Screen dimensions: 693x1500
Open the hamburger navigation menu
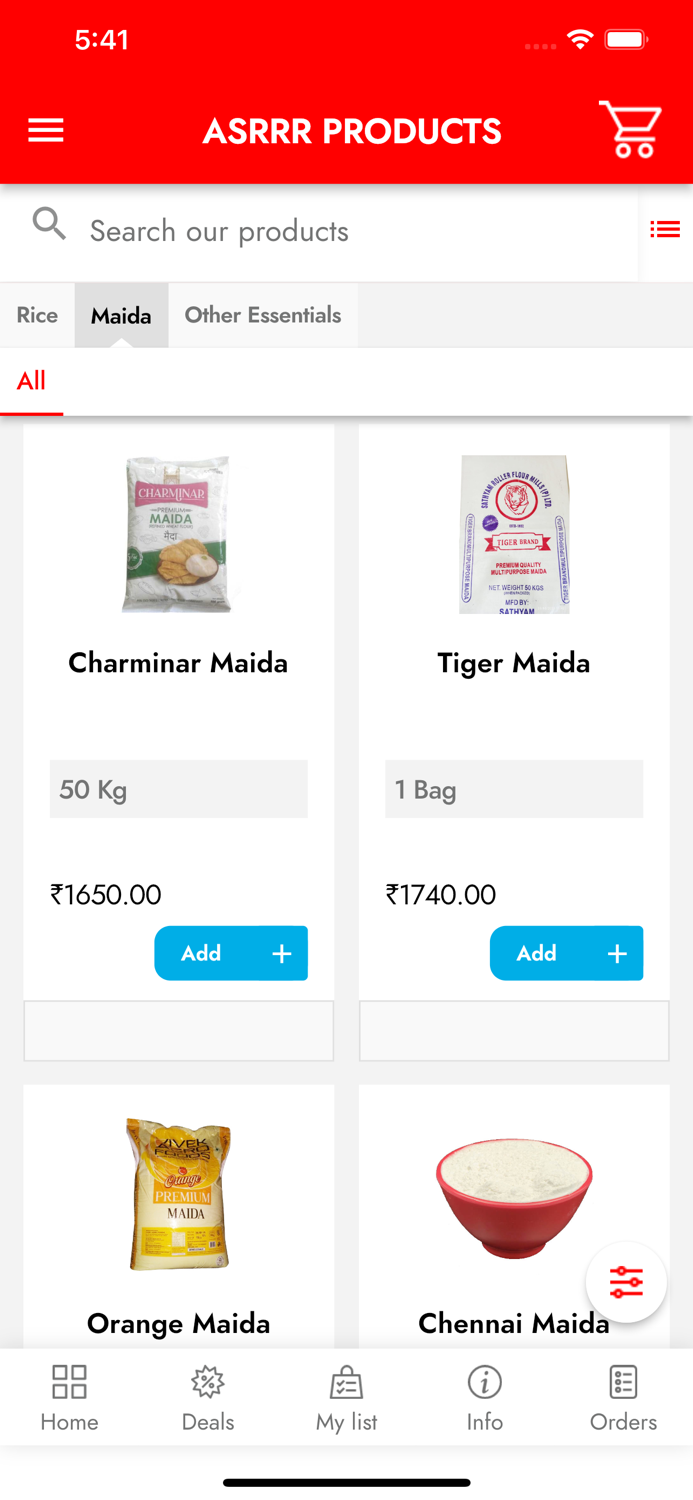click(x=45, y=130)
